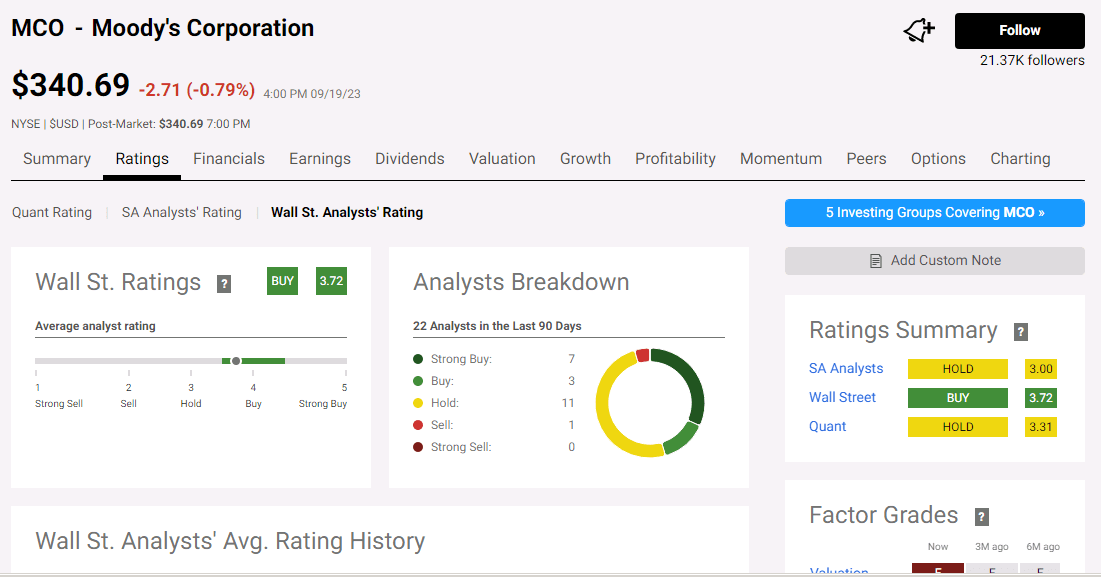Screen dimensions: 1101x577
Task: Click the 3.00 SA Analysts score
Action: click(1041, 369)
